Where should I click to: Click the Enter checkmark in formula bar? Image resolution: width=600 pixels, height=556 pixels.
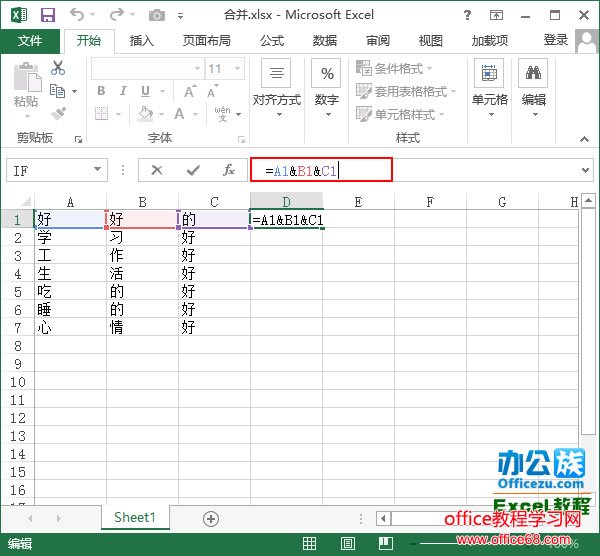point(193,170)
